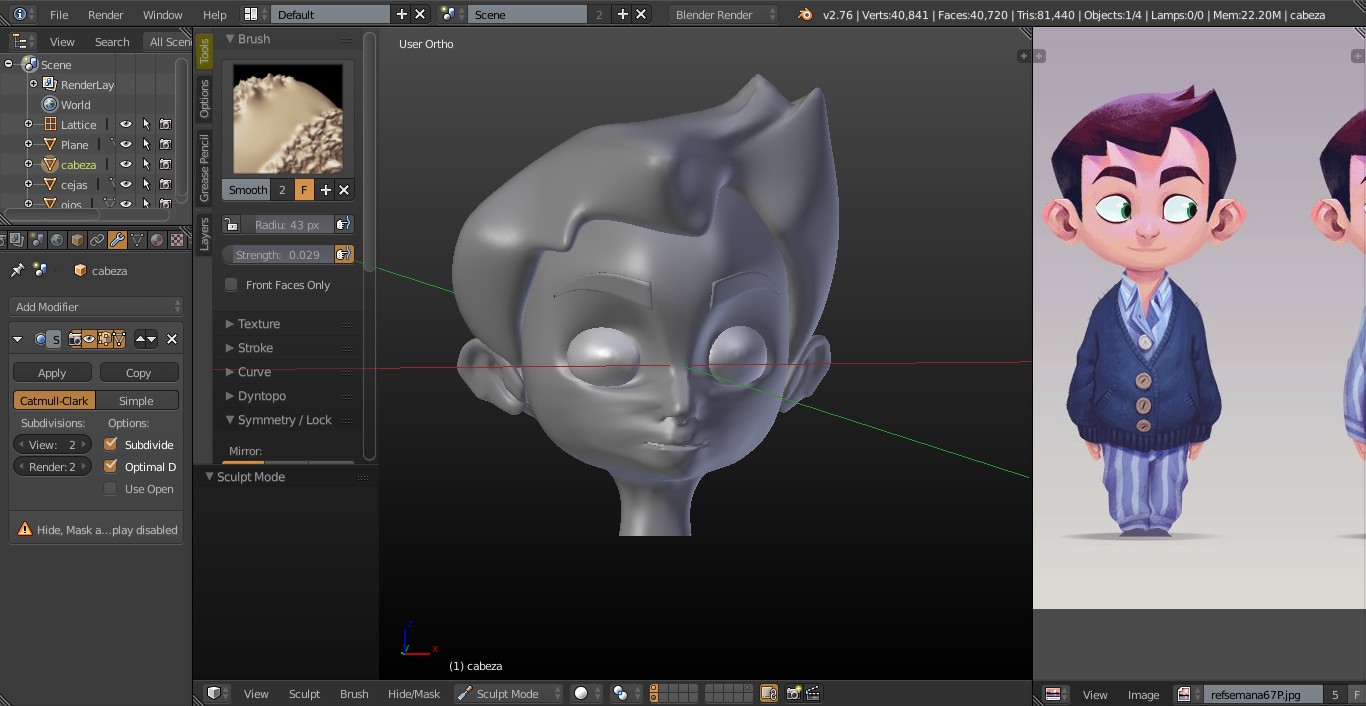The width and height of the screenshot is (1366, 706).
Task: Copy the subdivision modifier
Action: coord(139,372)
